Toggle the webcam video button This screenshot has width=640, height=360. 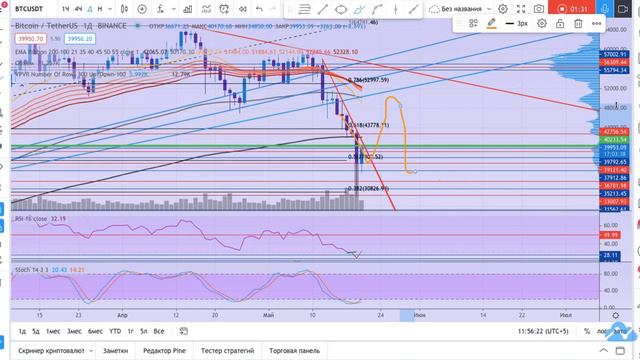[x=623, y=9]
